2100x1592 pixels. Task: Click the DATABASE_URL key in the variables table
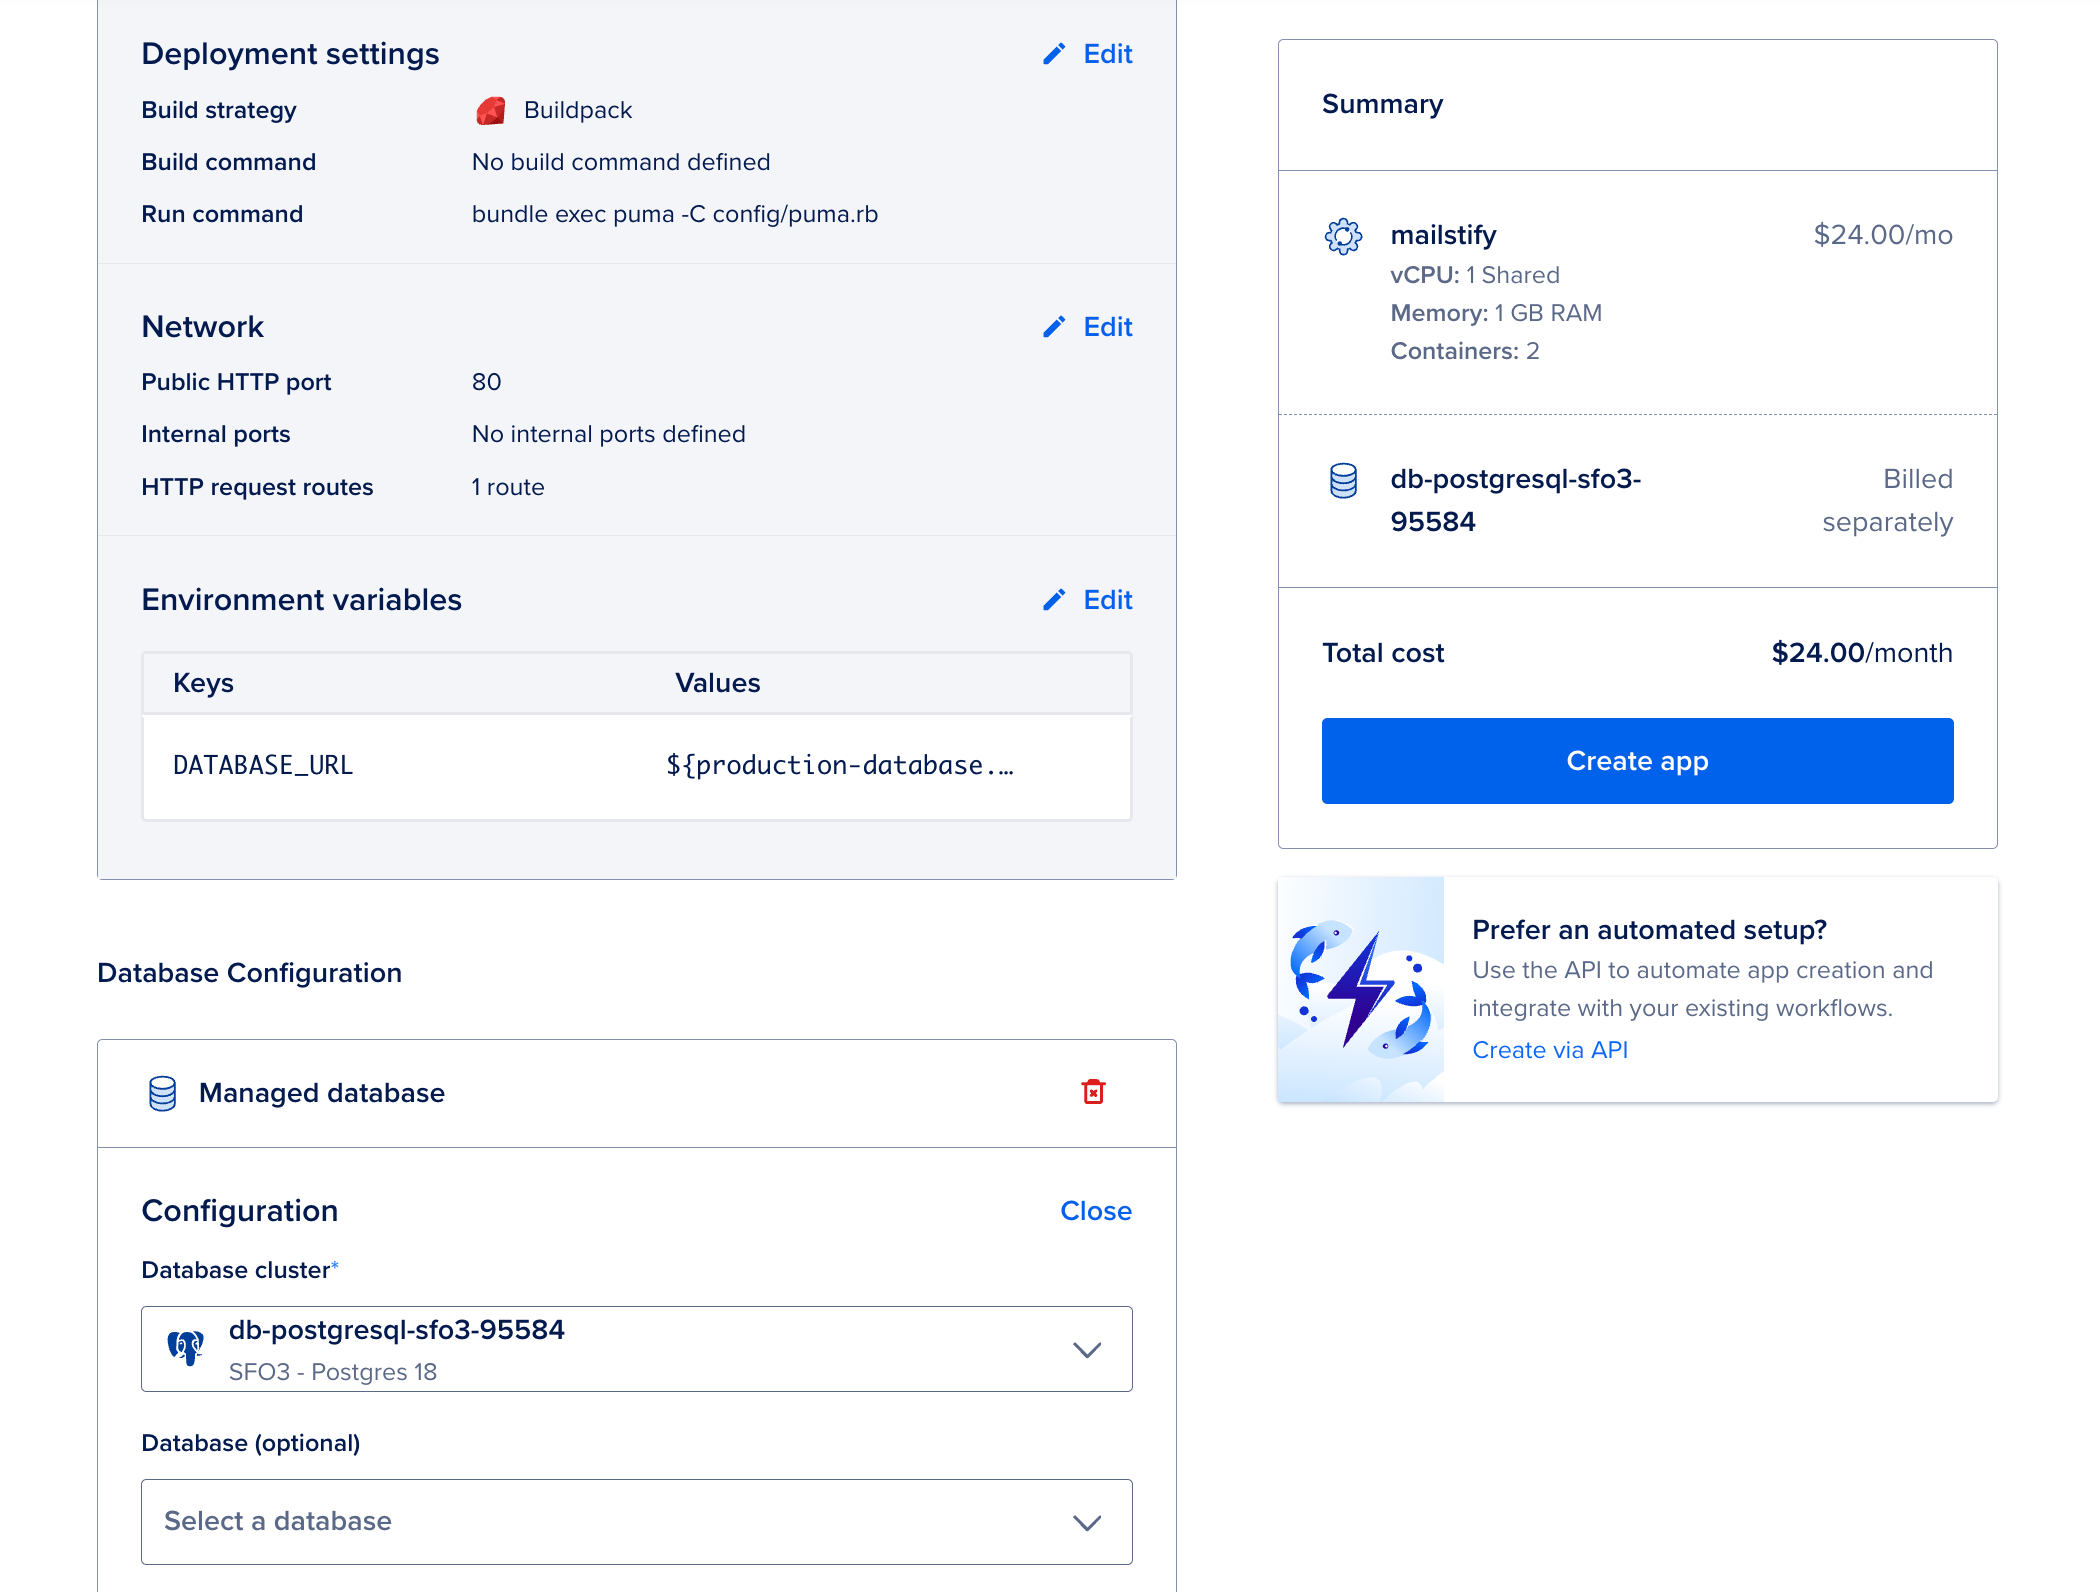click(x=263, y=766)
